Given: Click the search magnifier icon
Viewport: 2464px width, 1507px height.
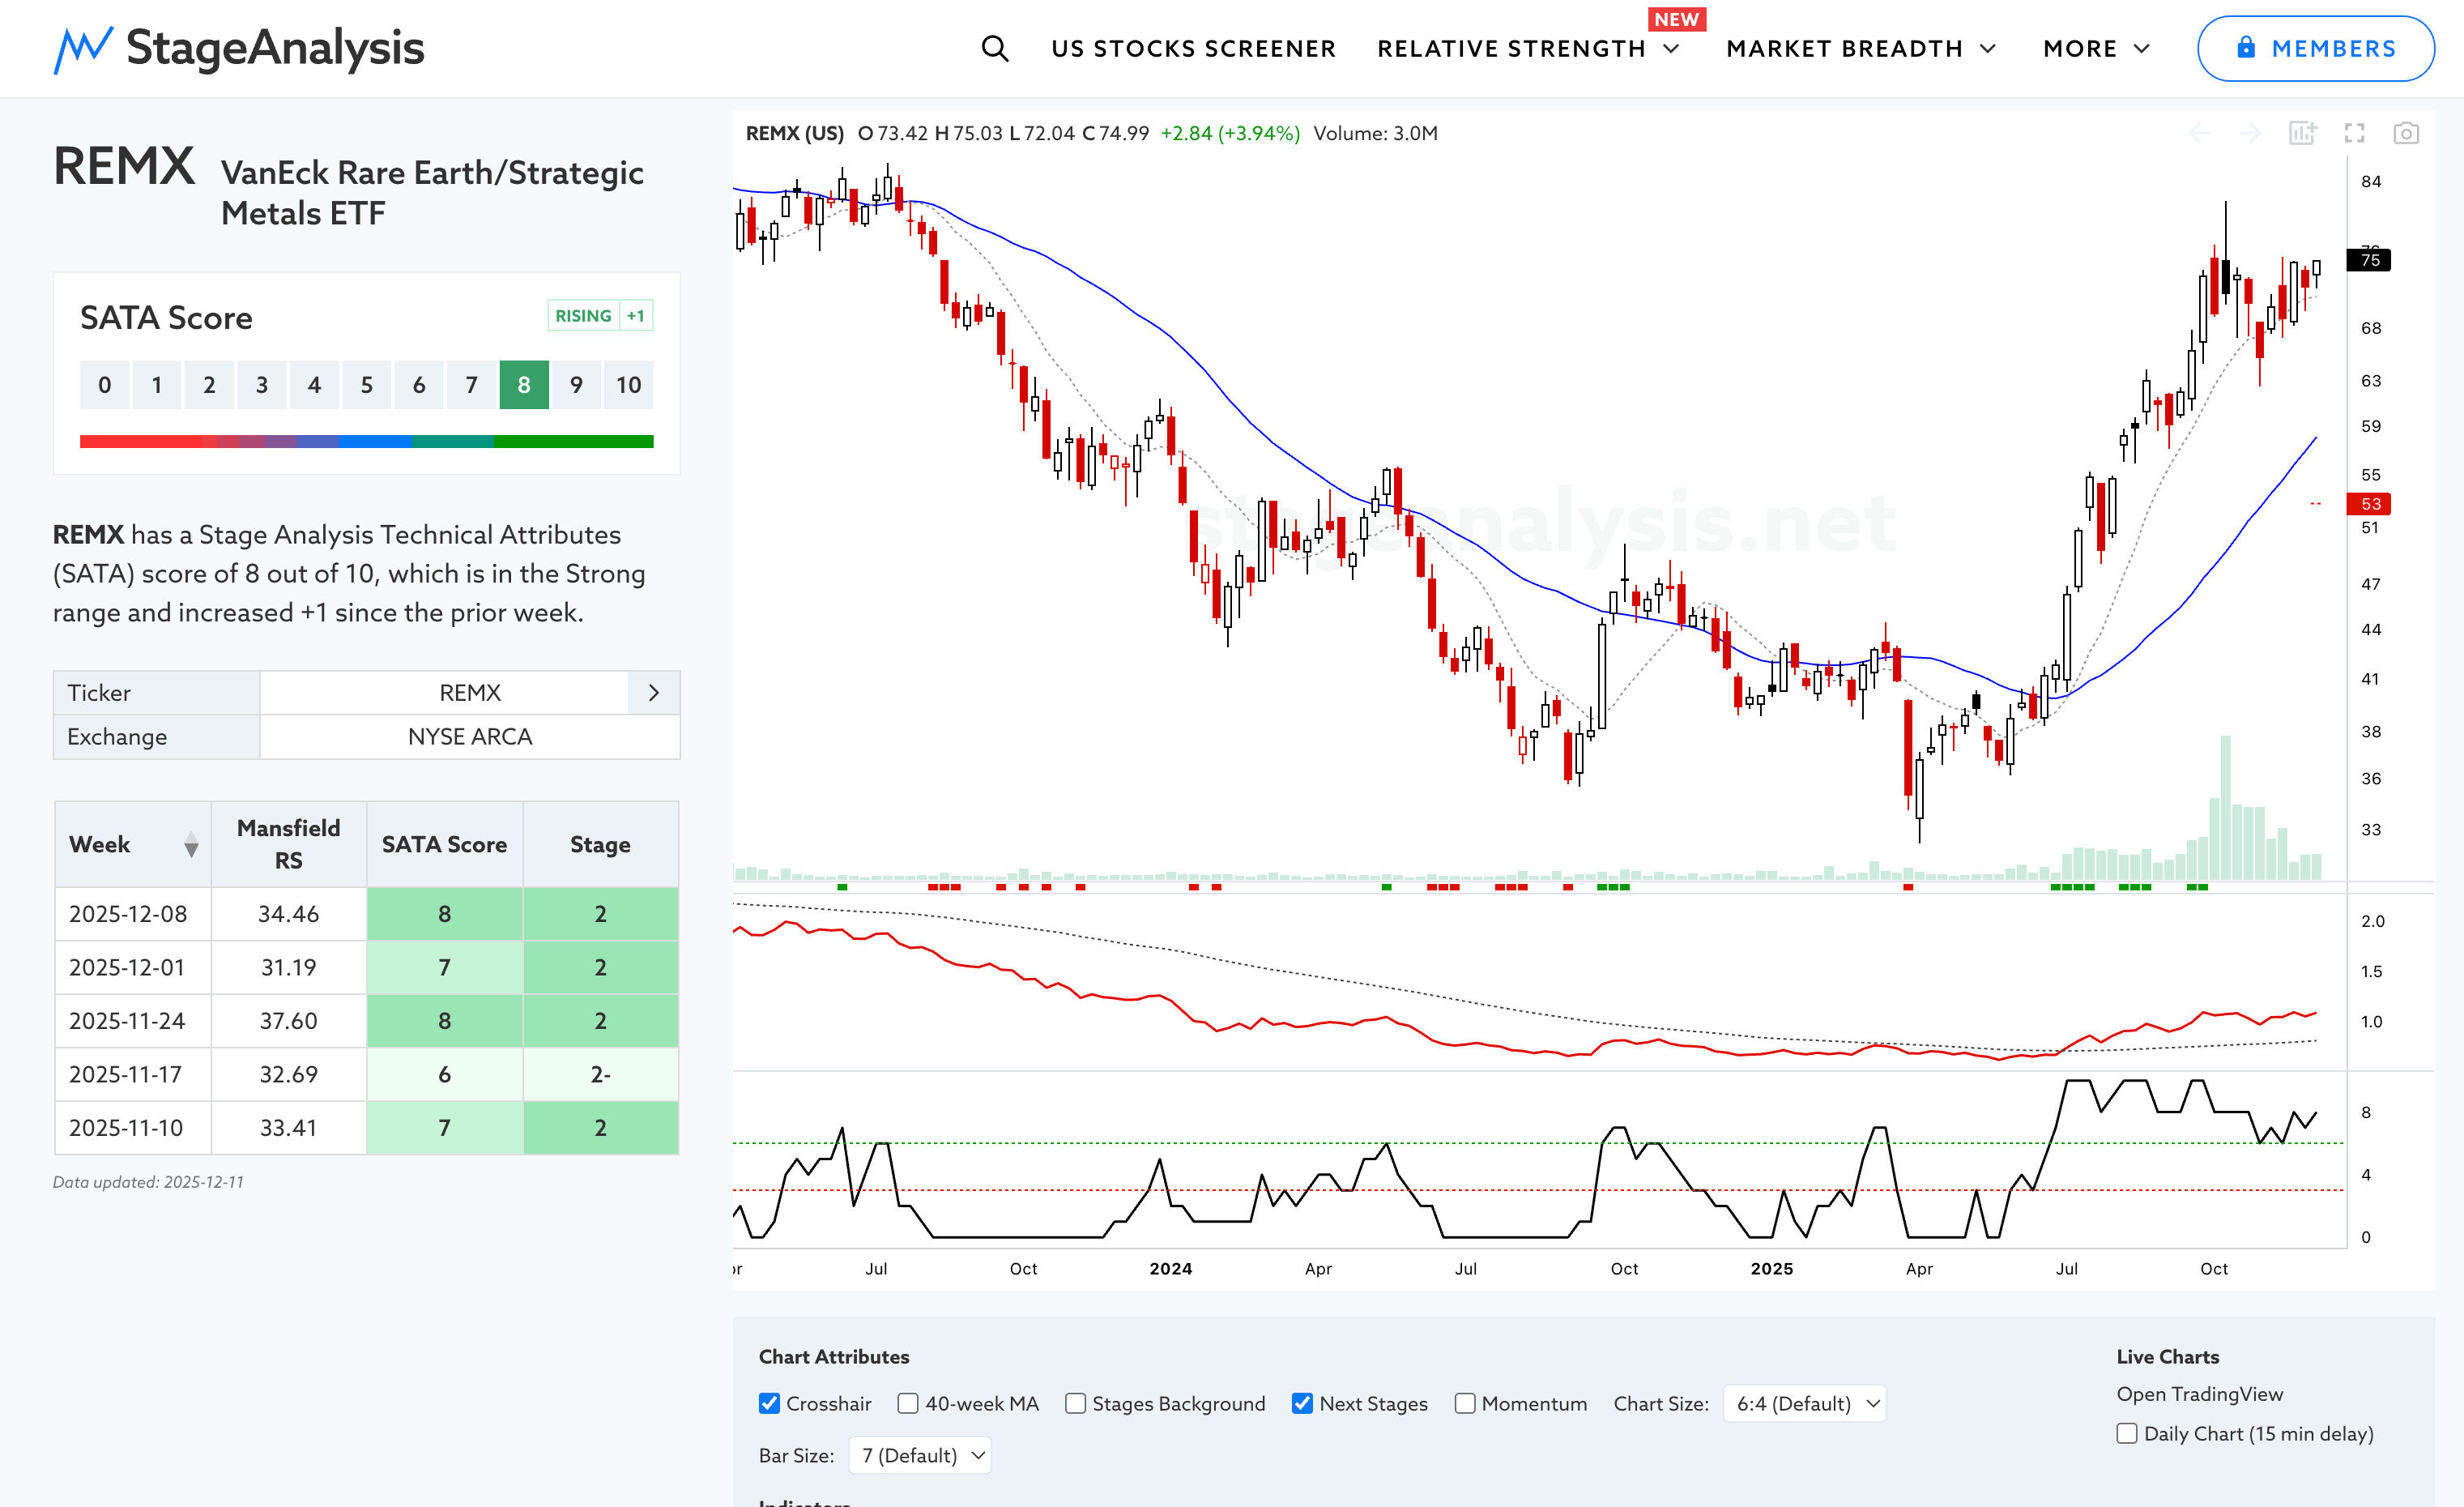Looking at the screenshot, I should click(x=994, y=48).
